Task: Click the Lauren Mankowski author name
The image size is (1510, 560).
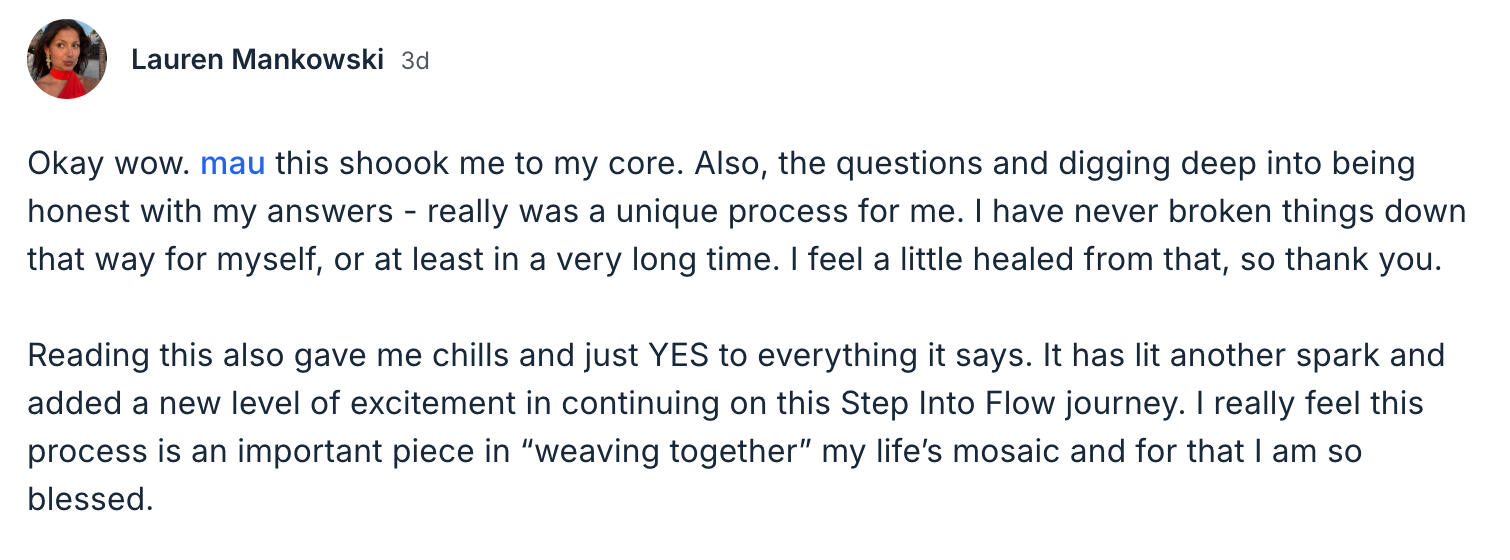Action: click(x=257, y=60)
